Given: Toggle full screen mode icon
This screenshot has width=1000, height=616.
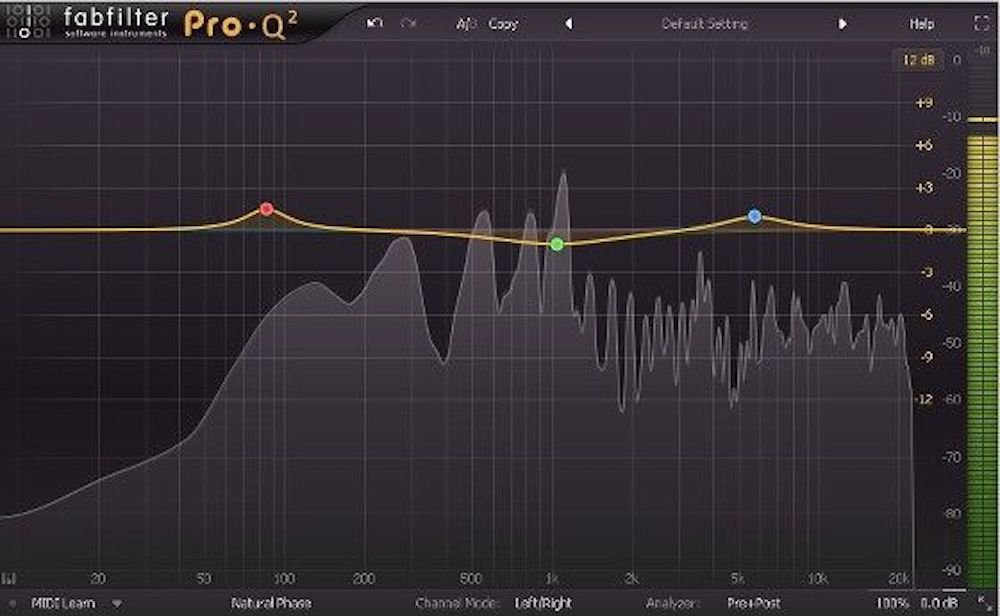Looking at the screenshot, I should tap(980, 23).
